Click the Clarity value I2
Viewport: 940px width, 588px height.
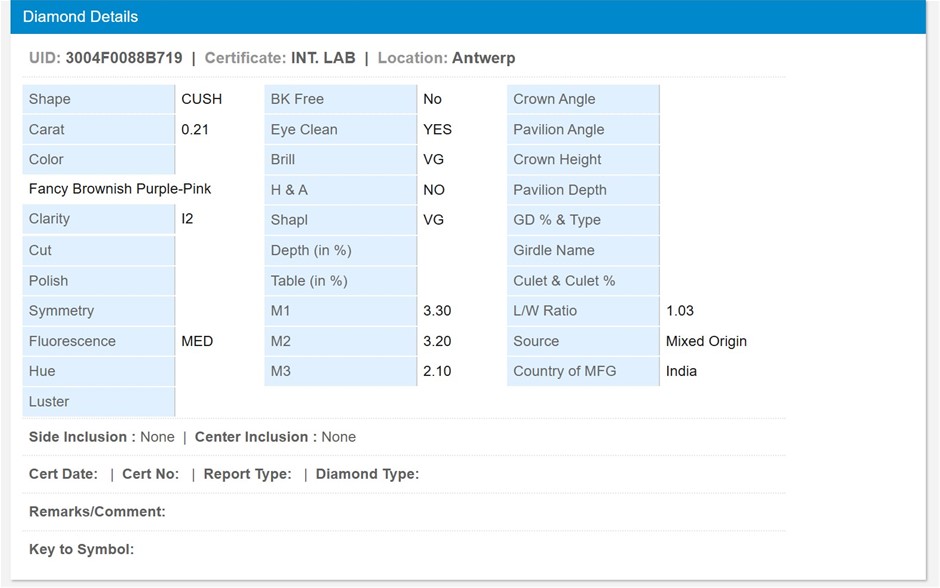pos(187,219)
